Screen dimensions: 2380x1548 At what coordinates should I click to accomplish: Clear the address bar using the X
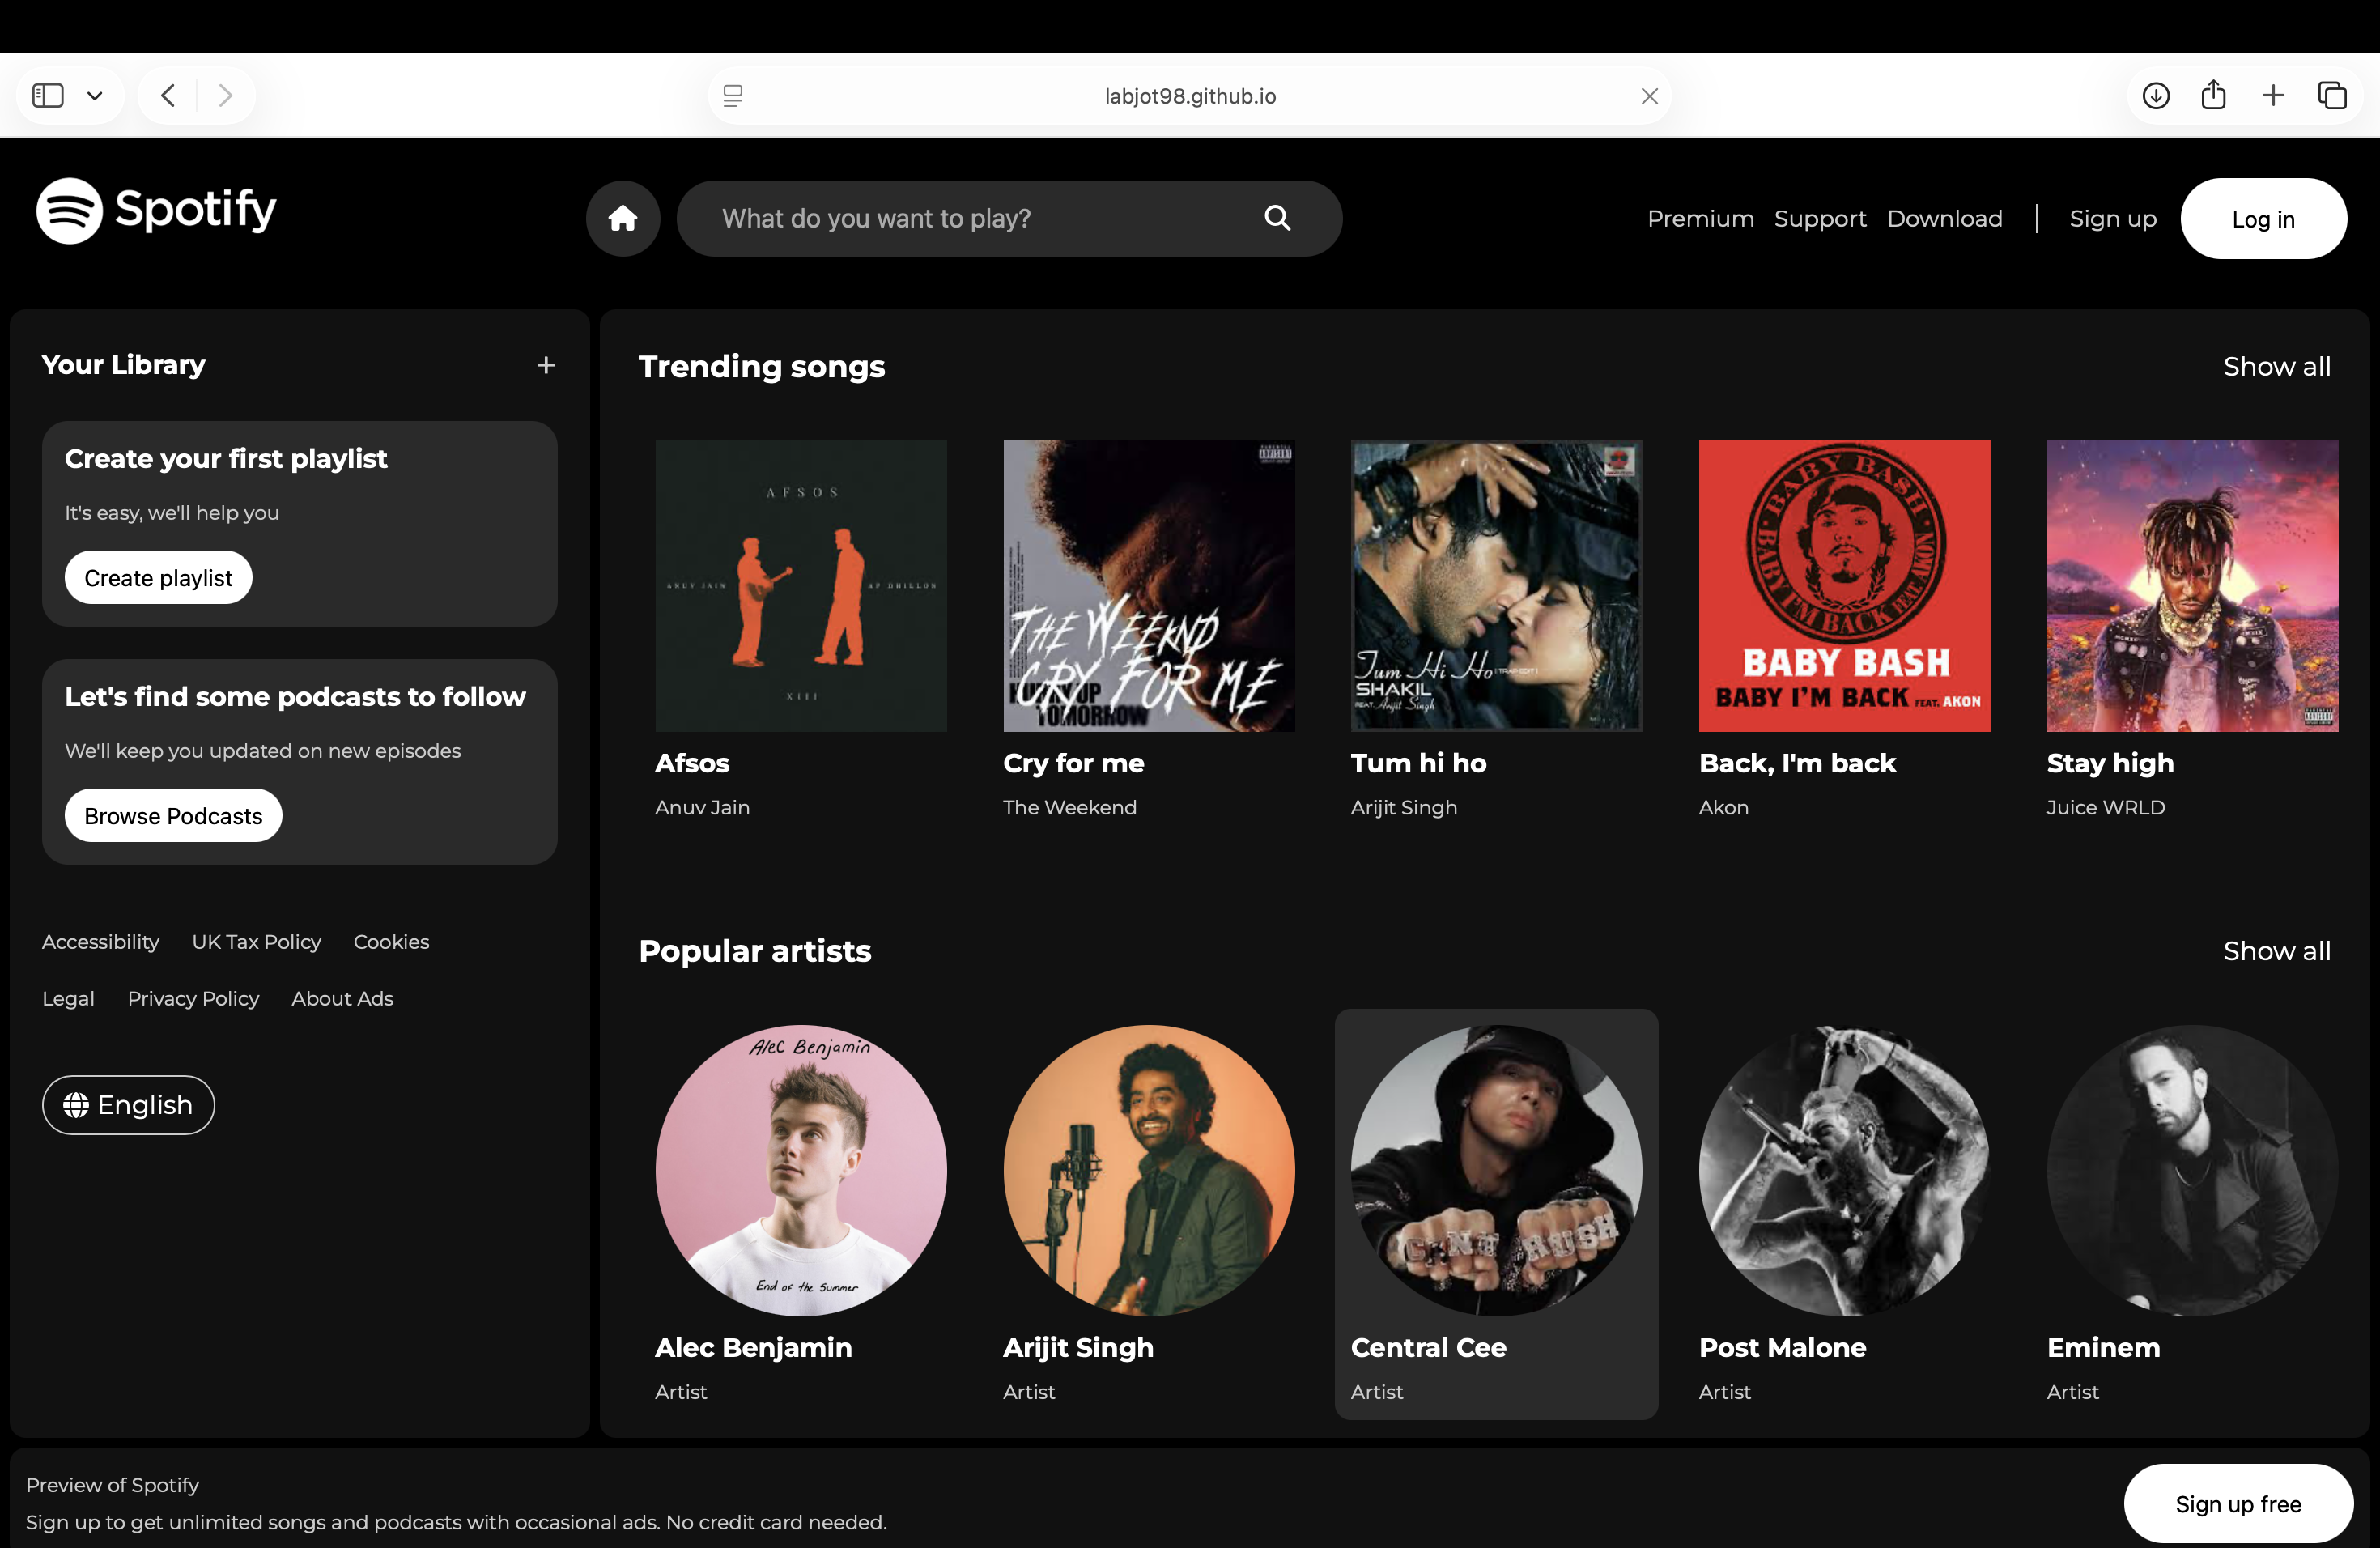[1649, 96]
